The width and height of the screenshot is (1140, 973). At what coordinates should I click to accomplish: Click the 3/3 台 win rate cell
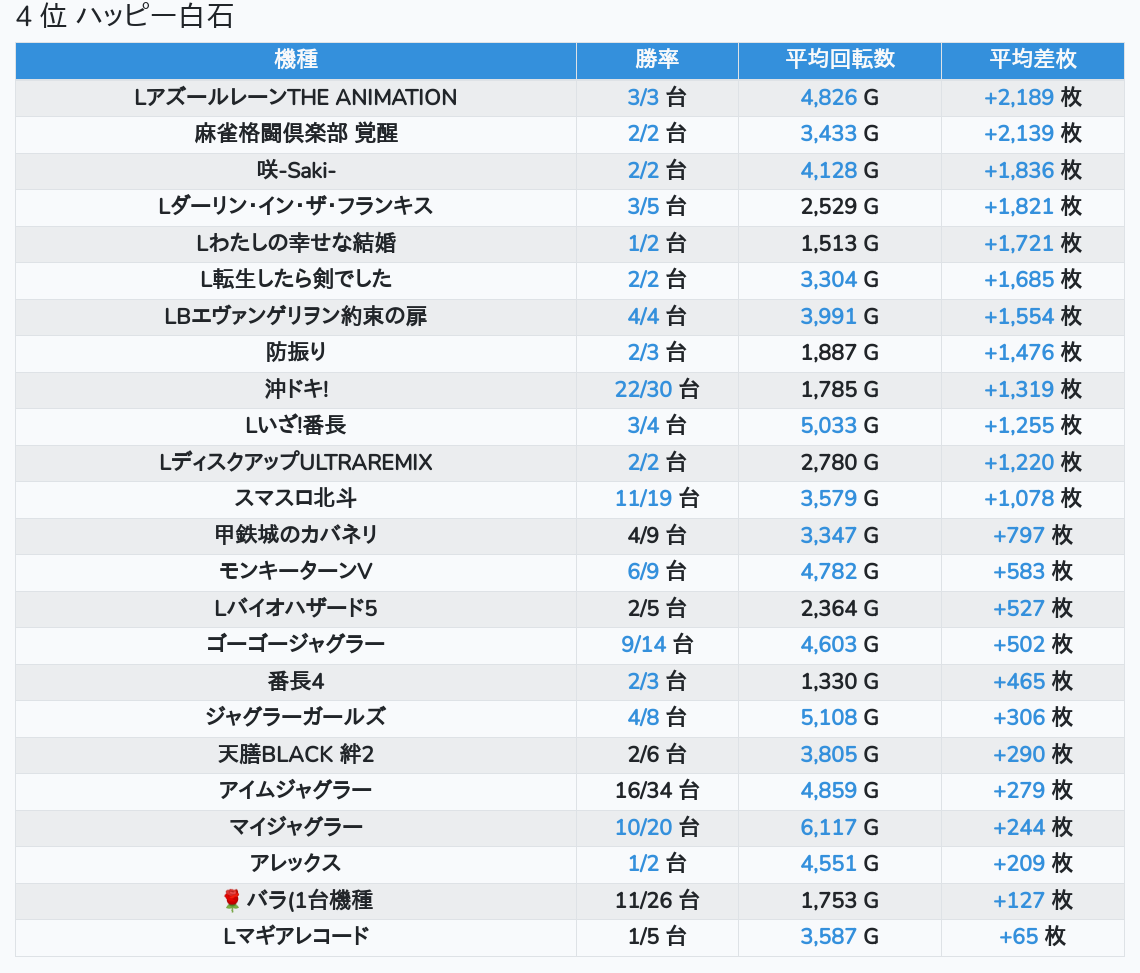pos(657,97)
